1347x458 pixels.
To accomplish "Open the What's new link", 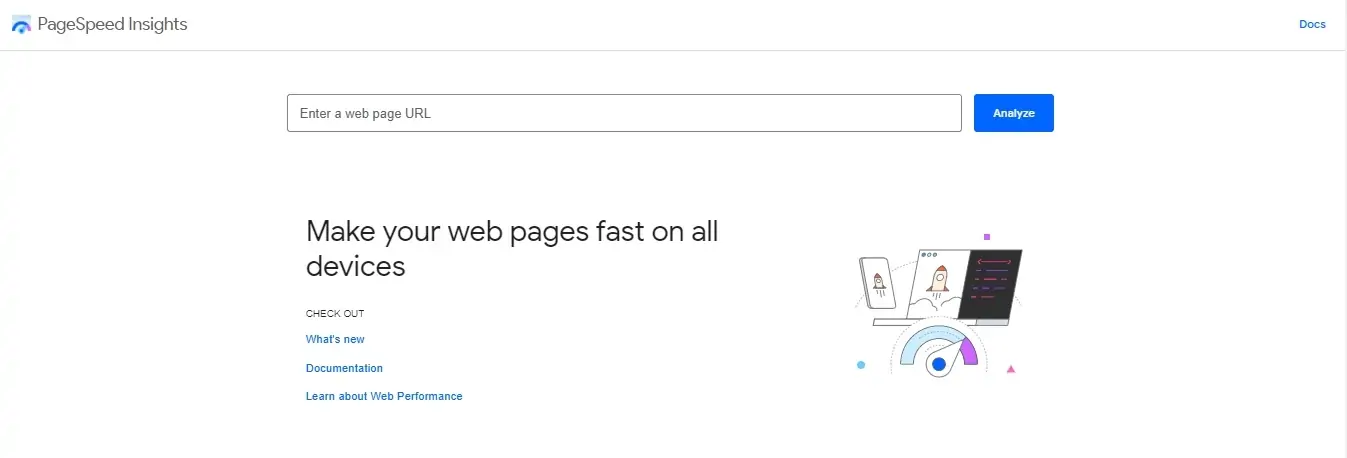I will click(x=335, y=340).
